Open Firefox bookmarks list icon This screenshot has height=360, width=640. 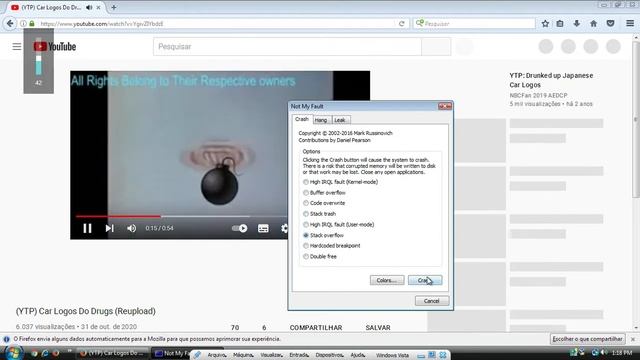560,24
